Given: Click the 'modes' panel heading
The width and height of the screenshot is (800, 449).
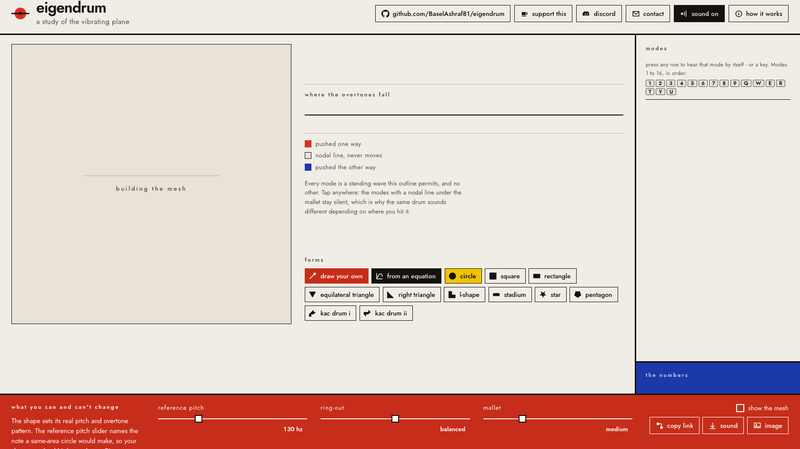Looking at the screenshot, I should pos(656,48).
